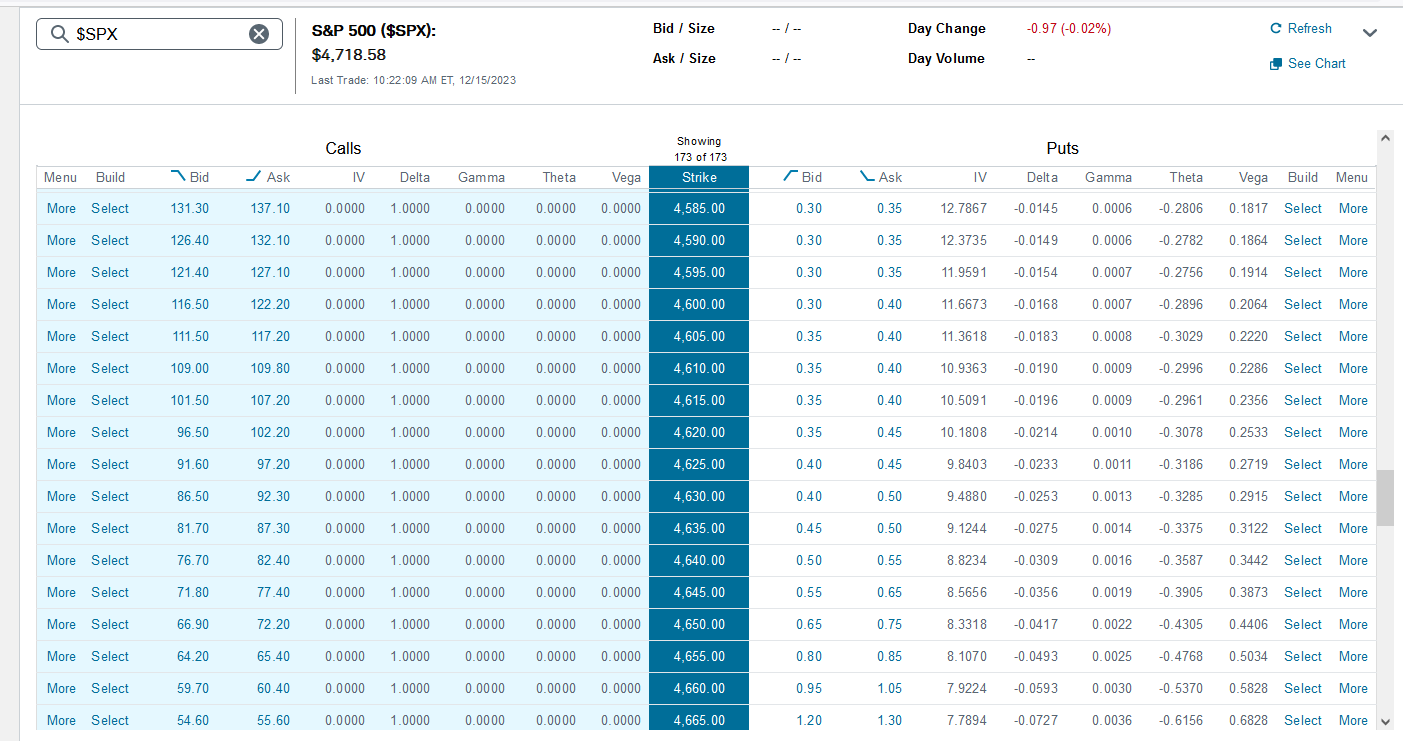Clear the $SPX symbol using the X icon

click(x=258, y=33)
